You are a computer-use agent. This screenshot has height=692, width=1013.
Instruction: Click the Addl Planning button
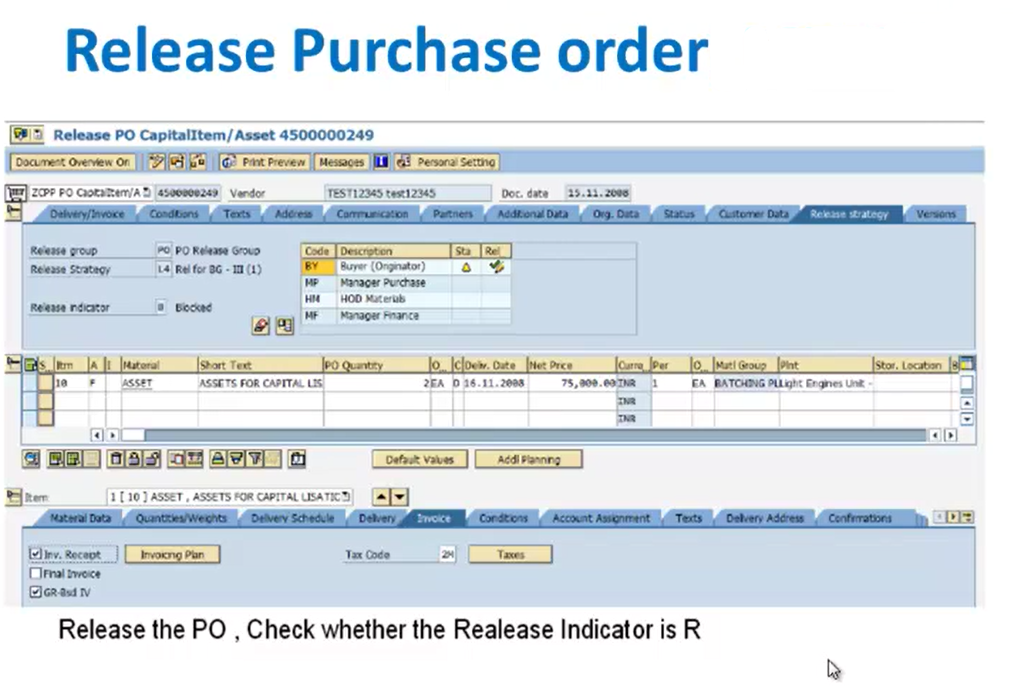click(528, 459)
